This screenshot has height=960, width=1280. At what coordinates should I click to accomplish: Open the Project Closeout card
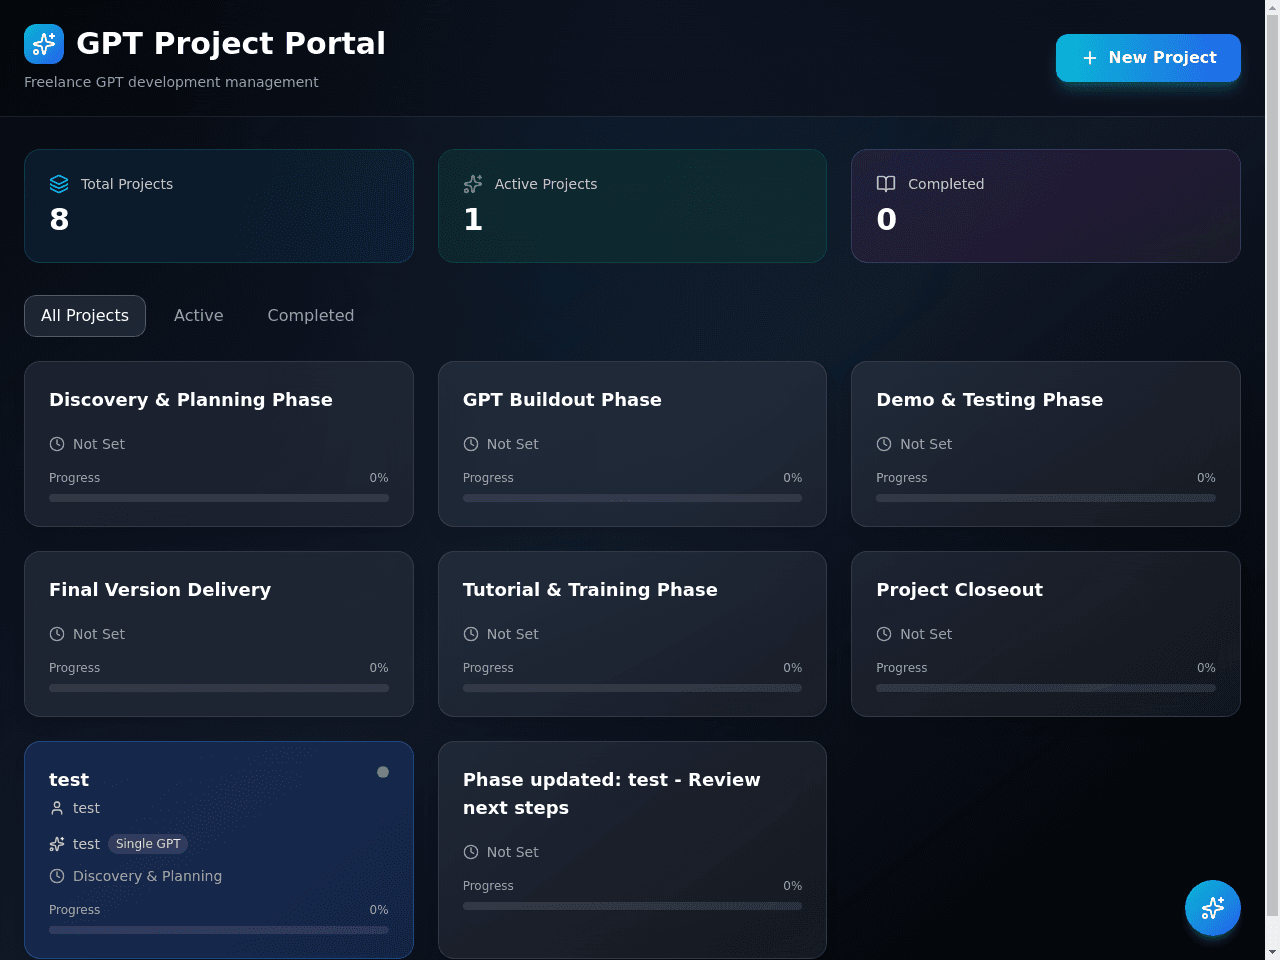[x=1046, y=634]
